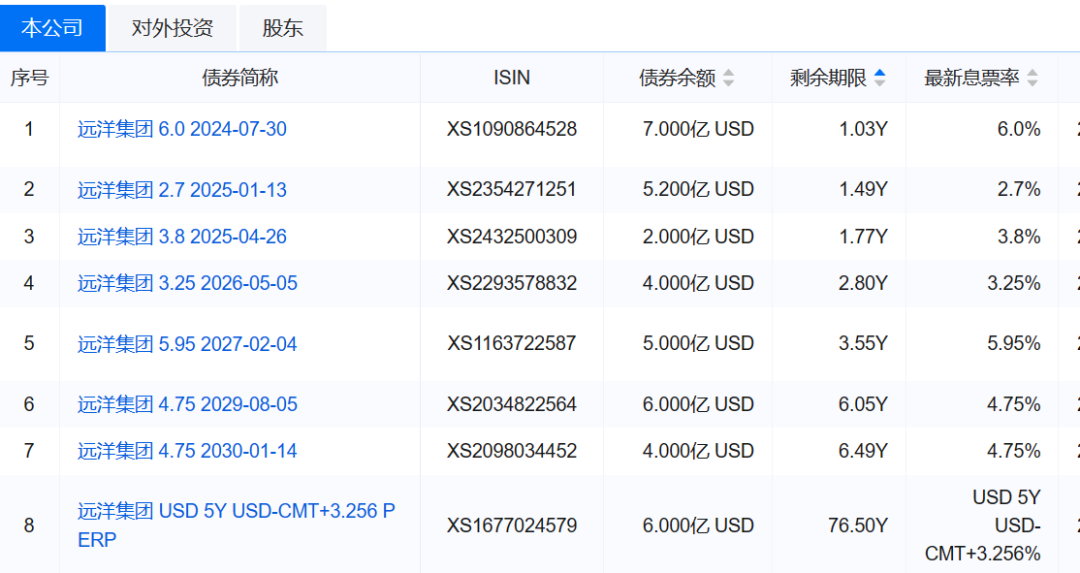Click remaining term 1.49Y
The width and height of the screenshot is (1080, 573).
[x=863, y=189]
